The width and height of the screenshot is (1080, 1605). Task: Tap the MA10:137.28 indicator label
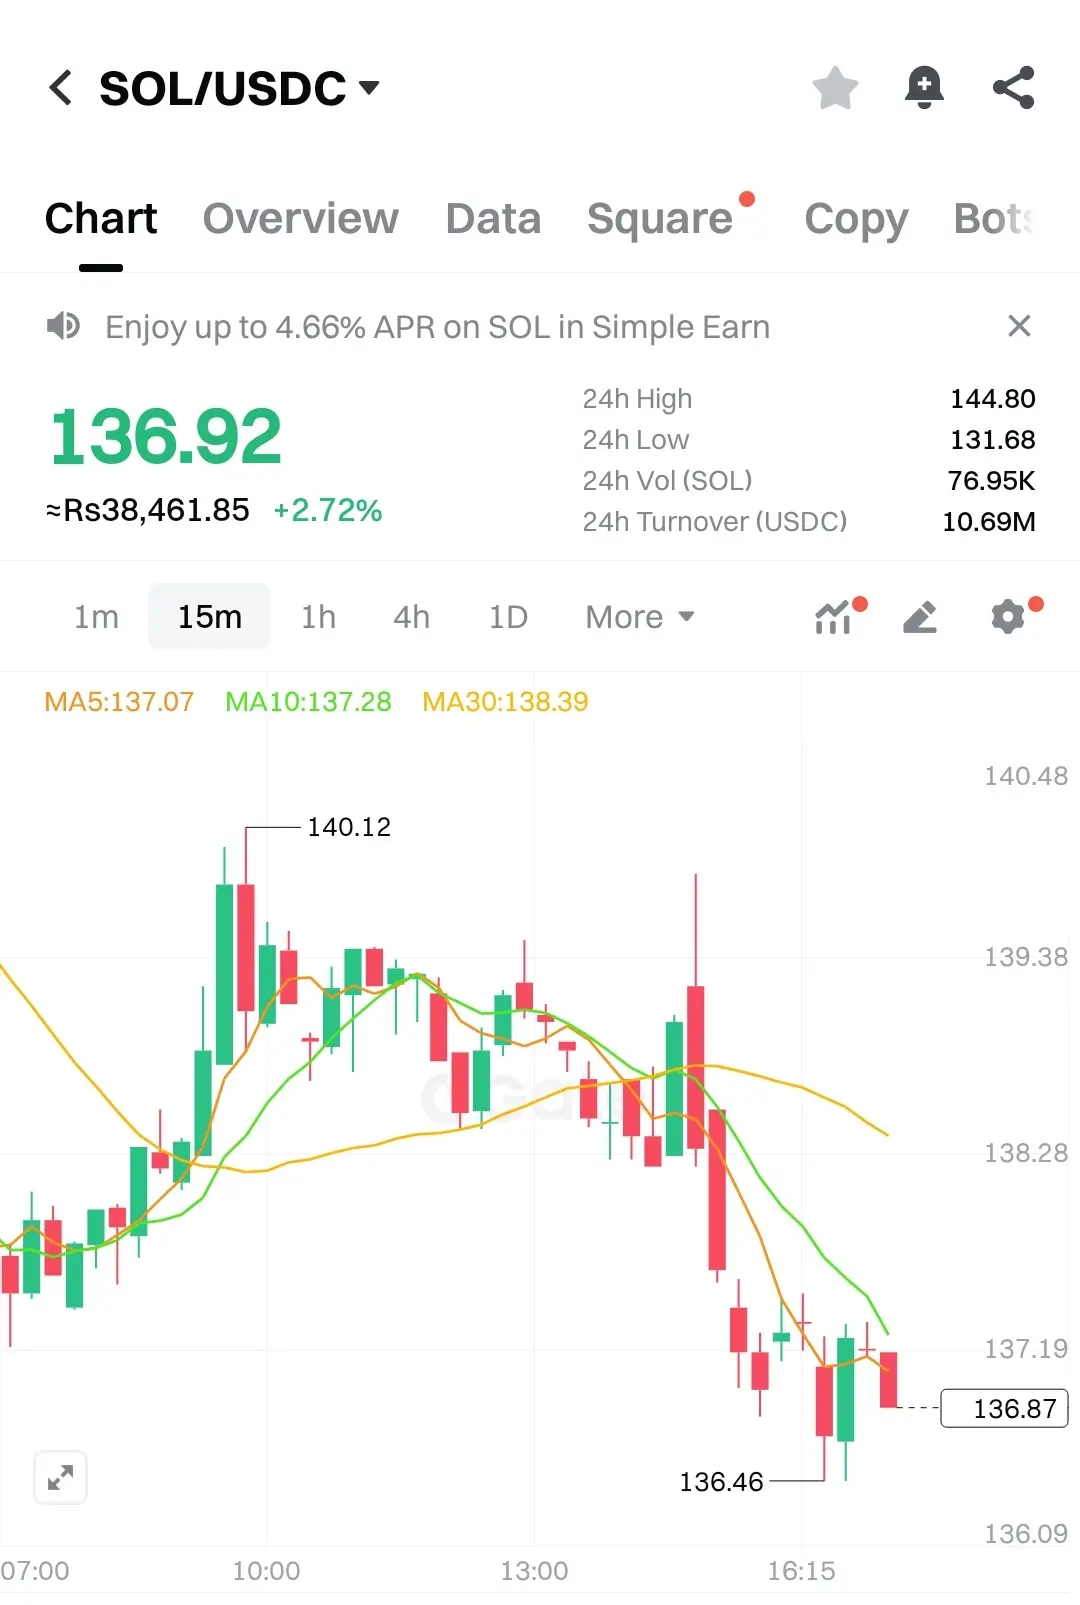click(308, 702)
